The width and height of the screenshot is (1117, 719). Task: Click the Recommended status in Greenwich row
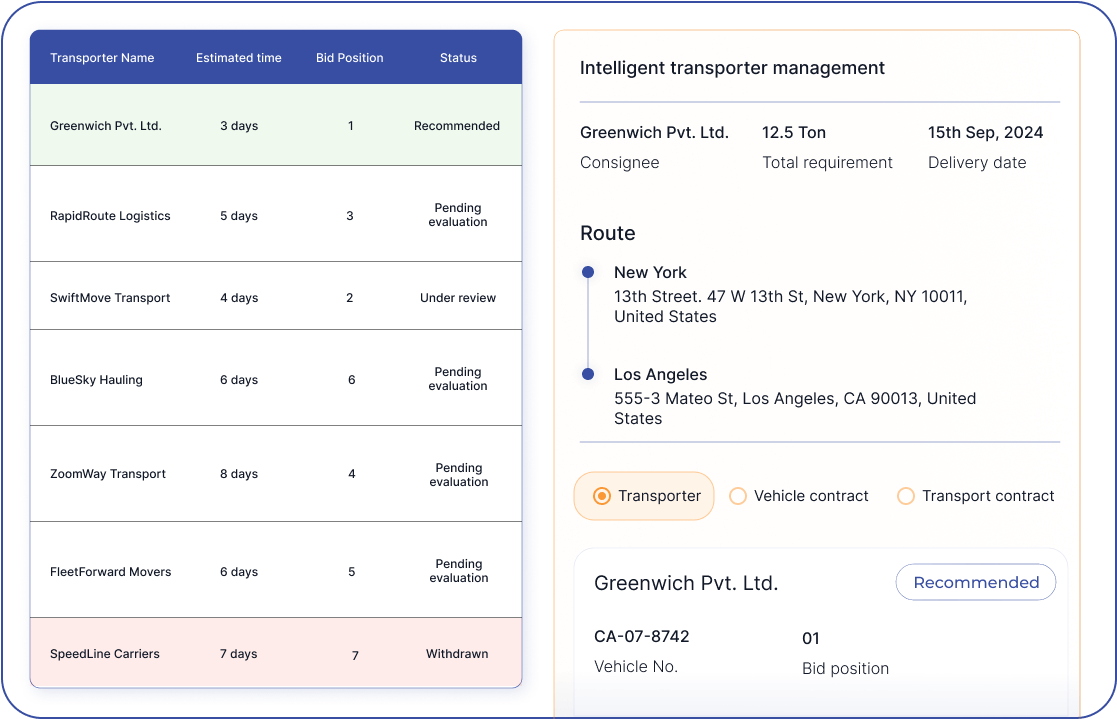pyautogui.click(x=457, y=125)
